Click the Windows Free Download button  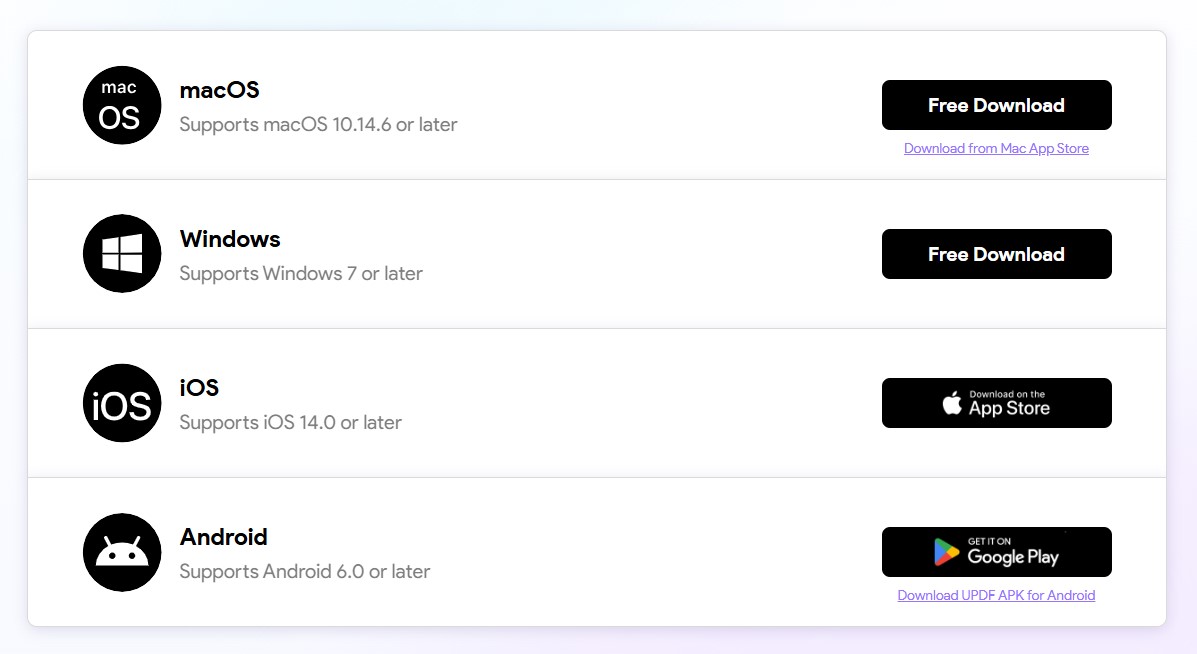996,254
